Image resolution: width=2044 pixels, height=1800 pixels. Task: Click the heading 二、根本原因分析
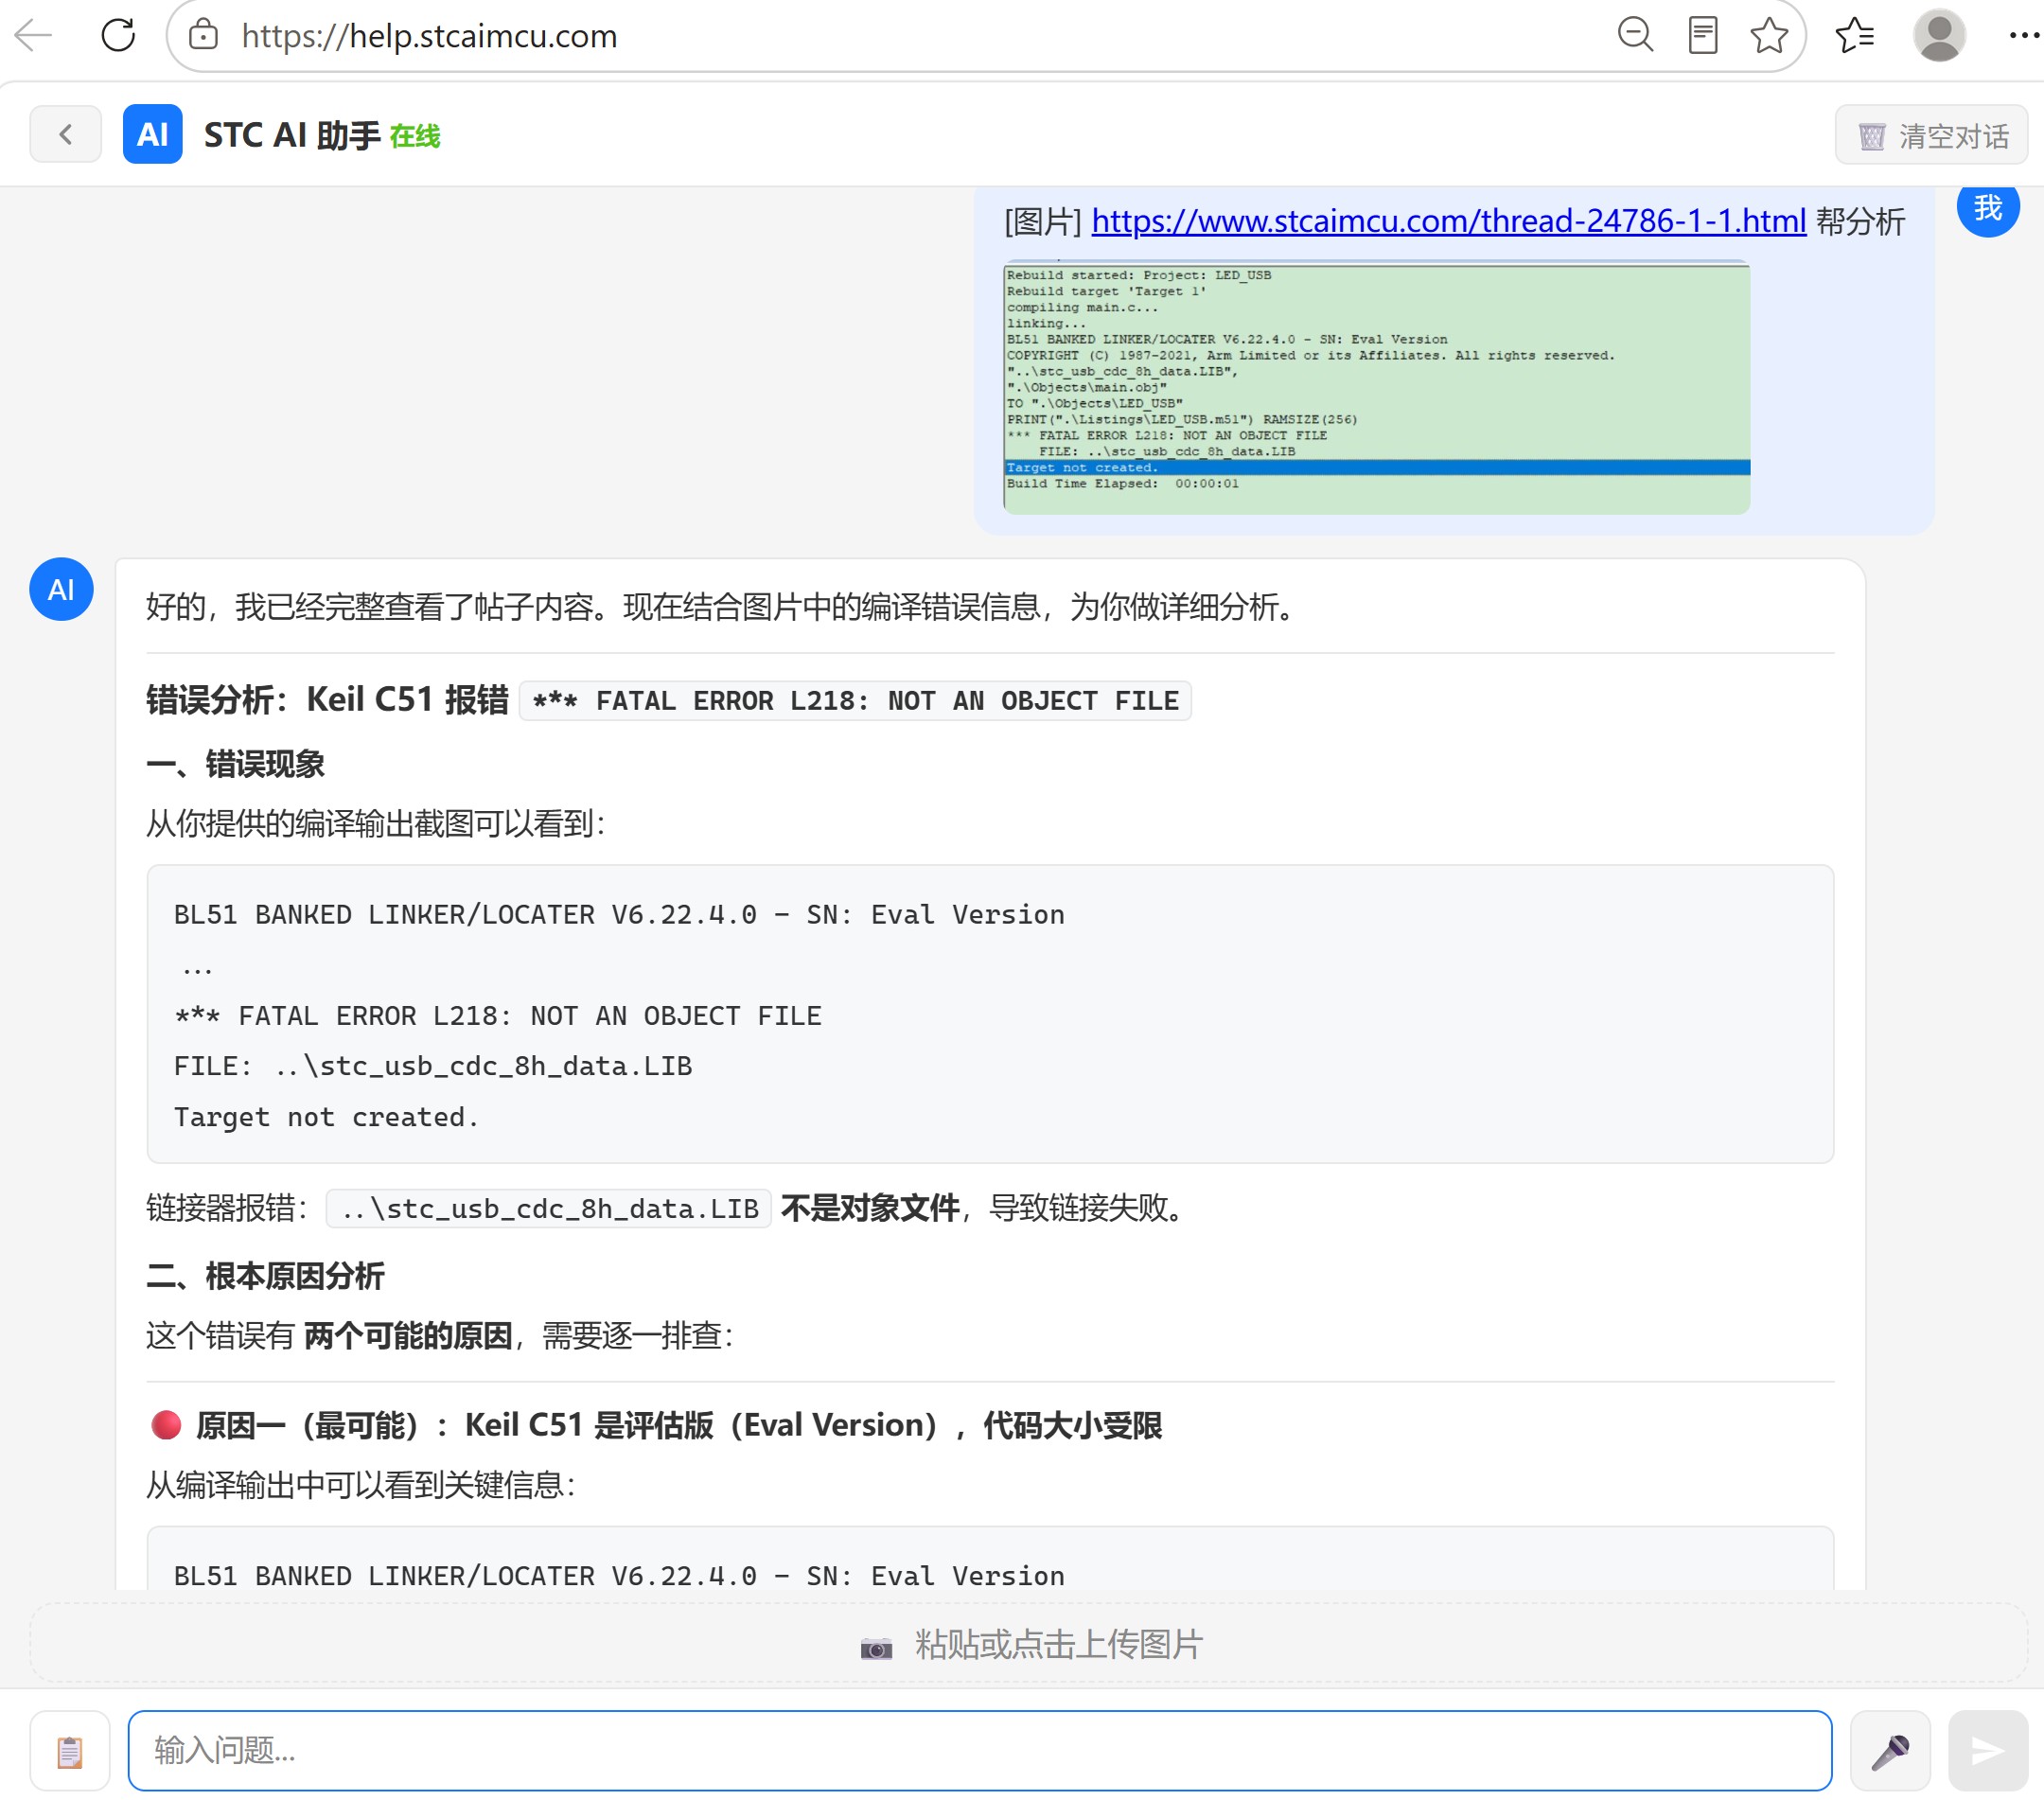pos(265,1276)
